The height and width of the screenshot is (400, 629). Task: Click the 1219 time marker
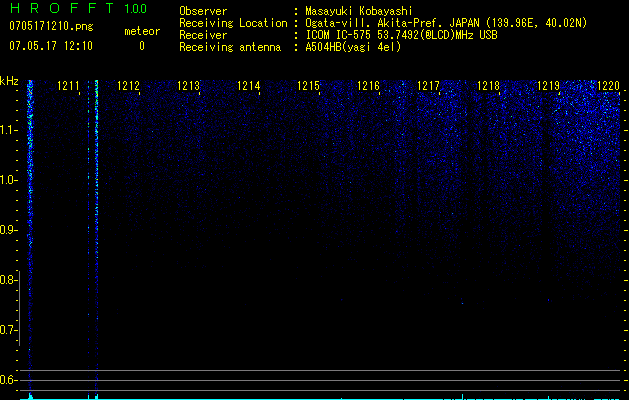pyautogui.click(x=548, y=85)
